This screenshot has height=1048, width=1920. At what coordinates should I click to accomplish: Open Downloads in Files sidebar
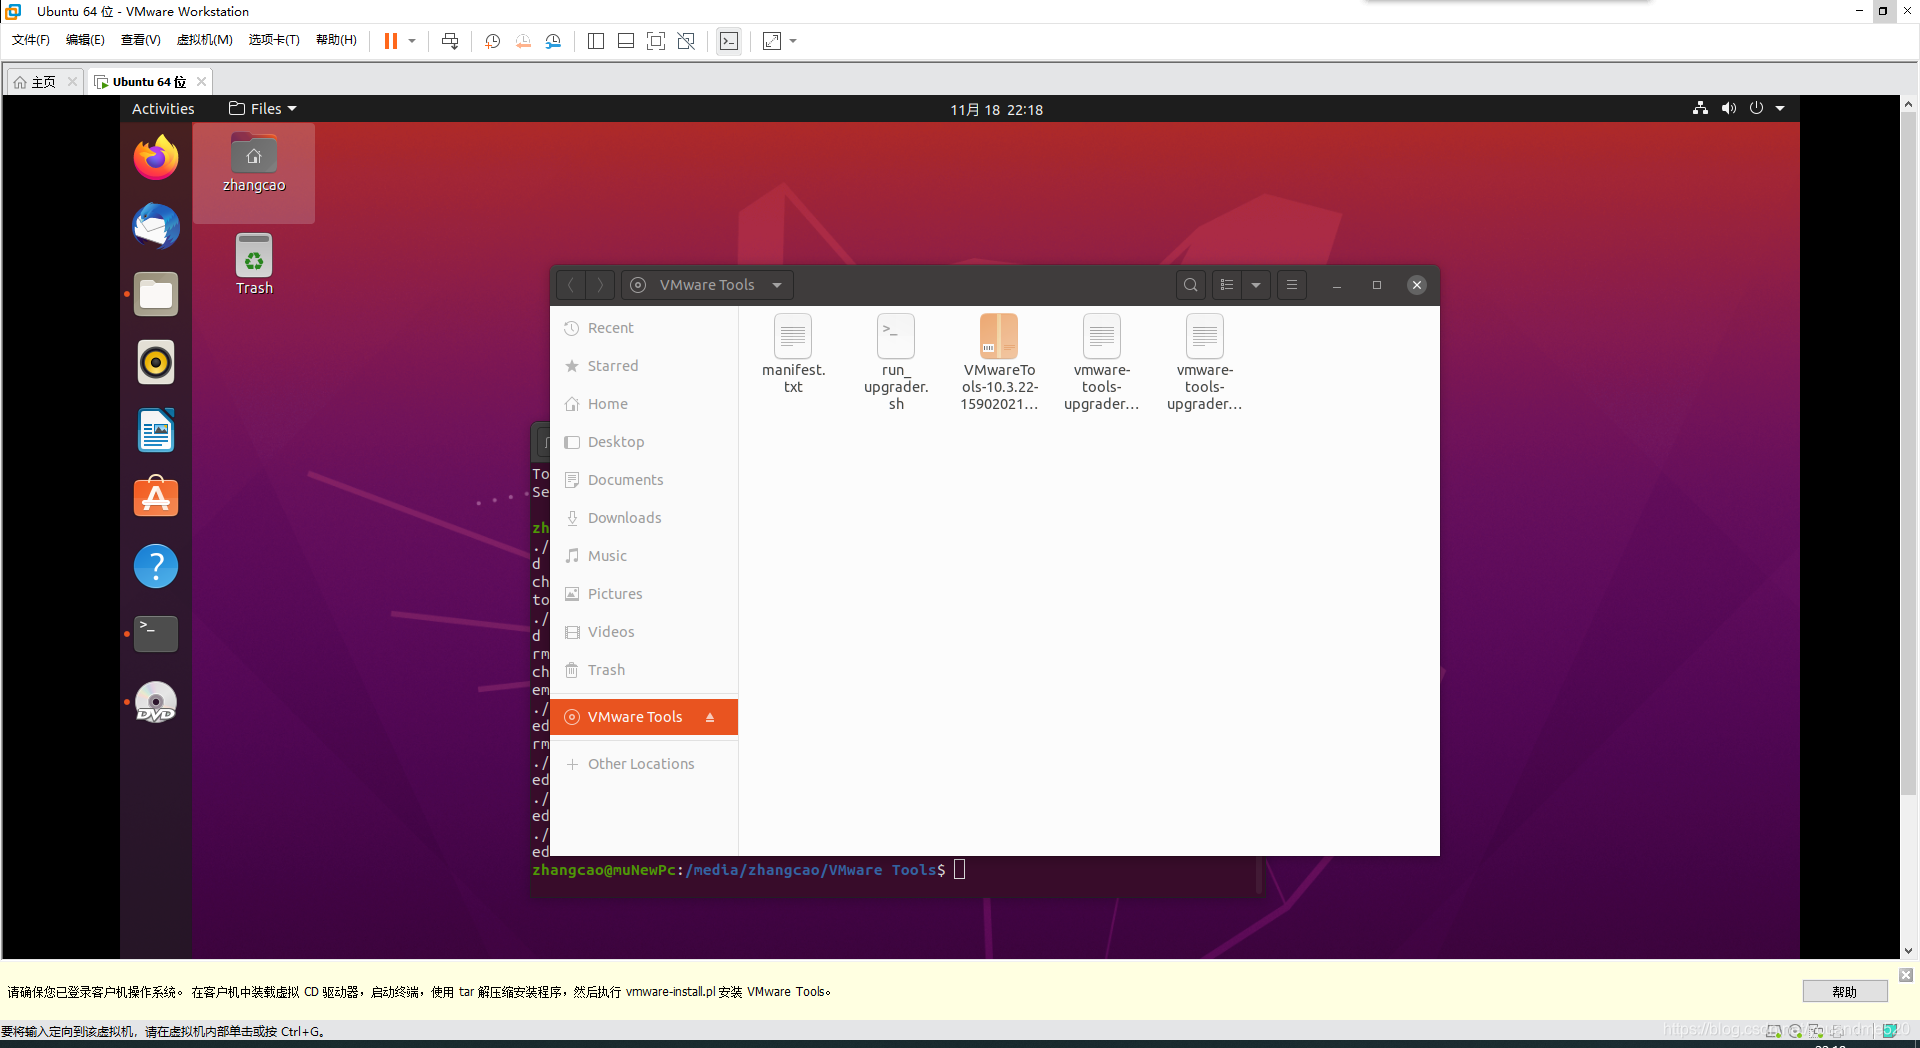pos(644,518)
